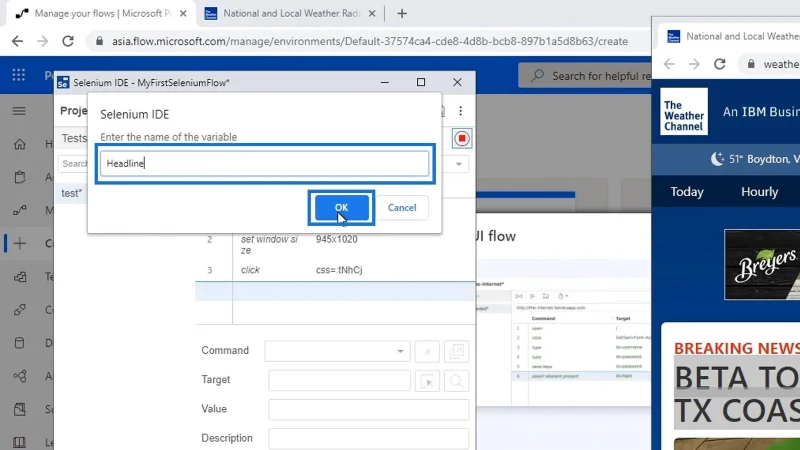Toggle enable/disable command button
The height and width of the screenshot is (450, 800).
click(427, 351)
